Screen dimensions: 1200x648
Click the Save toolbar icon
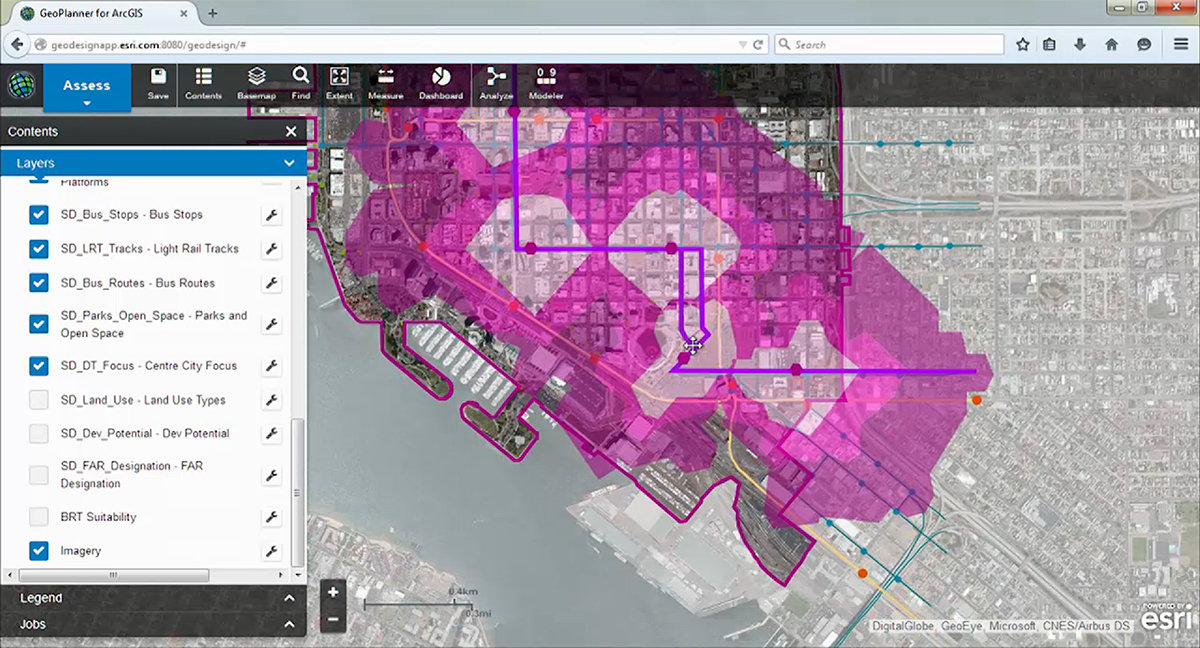158,84
